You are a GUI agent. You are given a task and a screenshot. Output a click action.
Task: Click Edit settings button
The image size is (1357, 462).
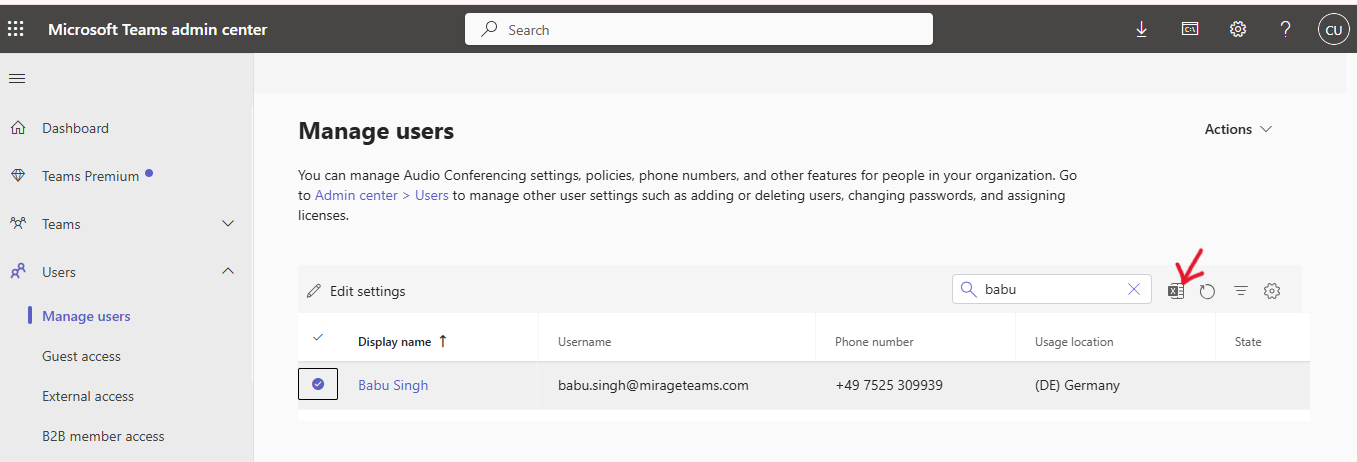[356, 291]
